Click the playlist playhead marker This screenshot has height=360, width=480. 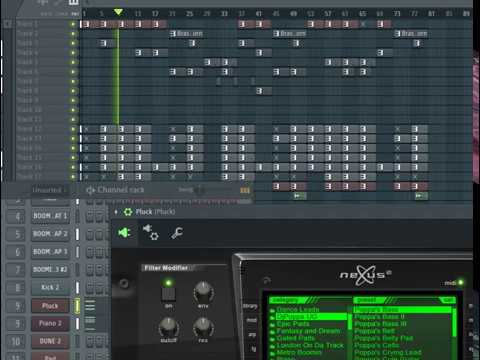[118, 13]
